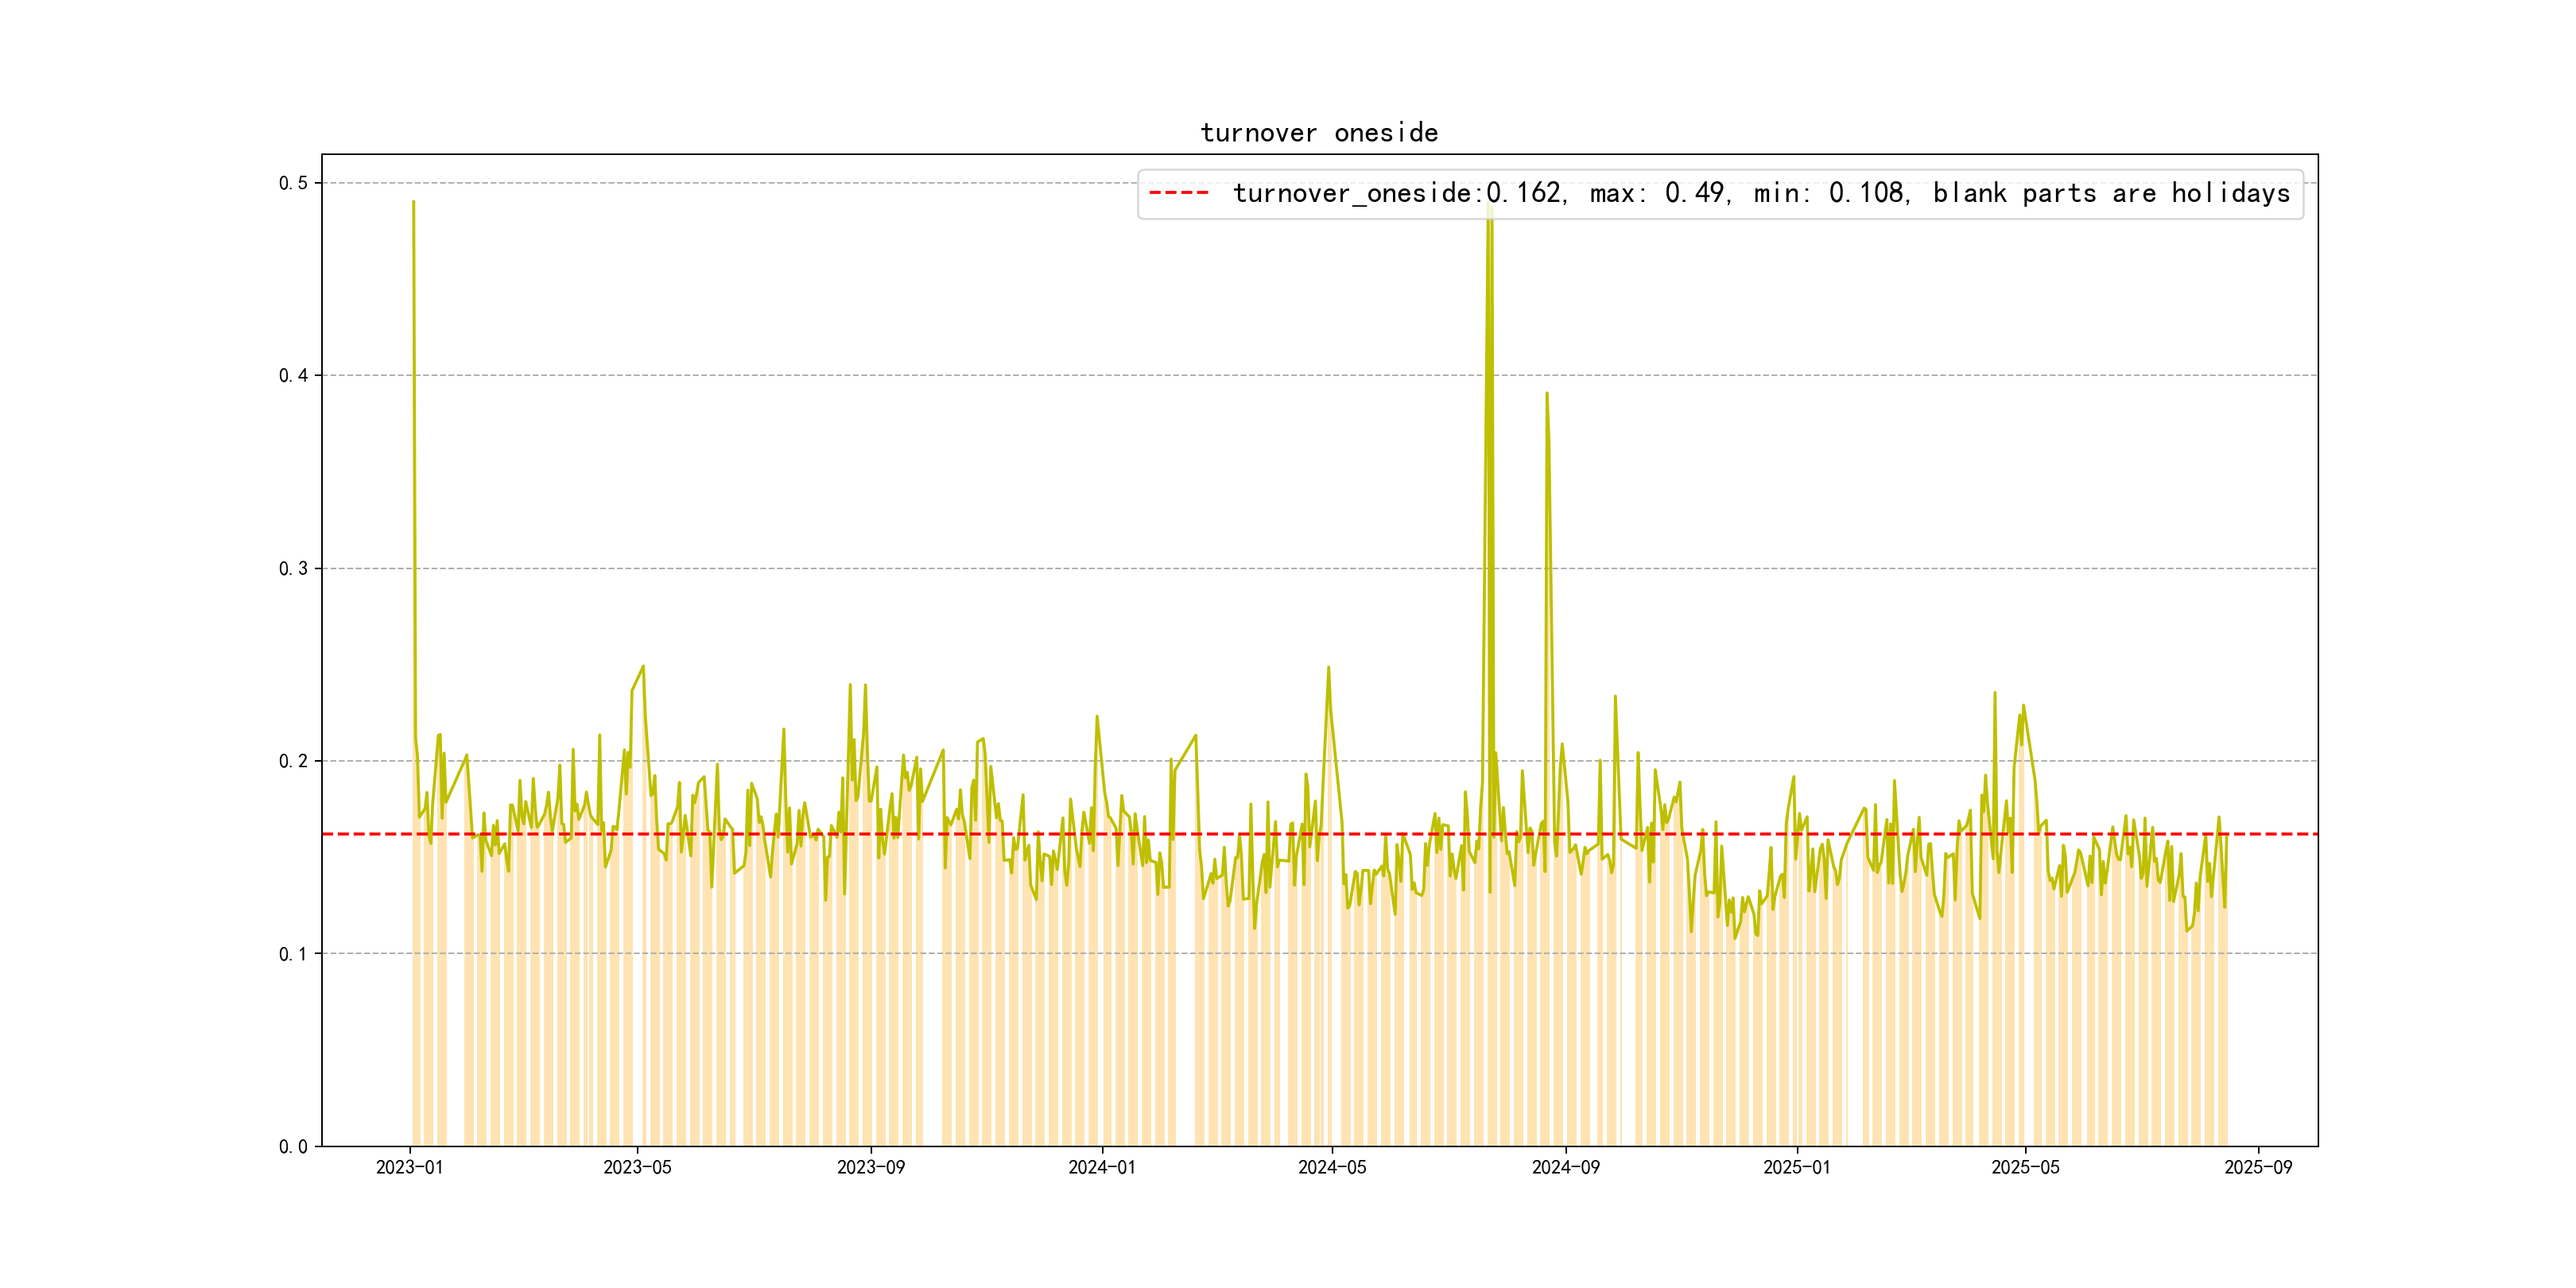The image size is (2576, 1288).
Task: Click the 2023-05 x-axis label
Action: 637,1167
